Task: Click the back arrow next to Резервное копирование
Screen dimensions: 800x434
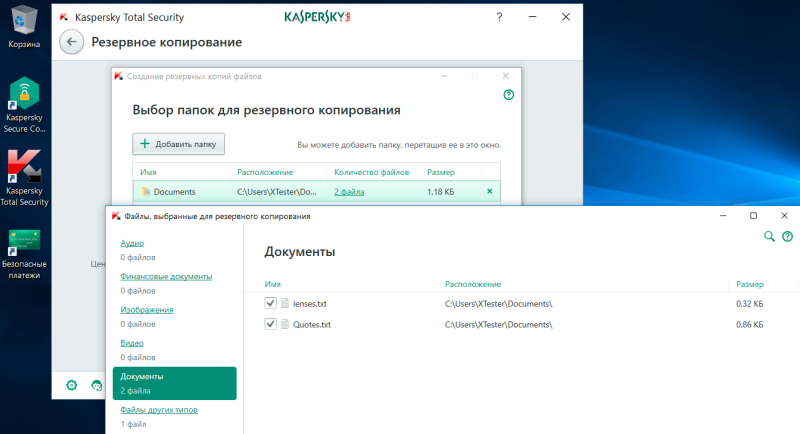Action: [71, 42]
